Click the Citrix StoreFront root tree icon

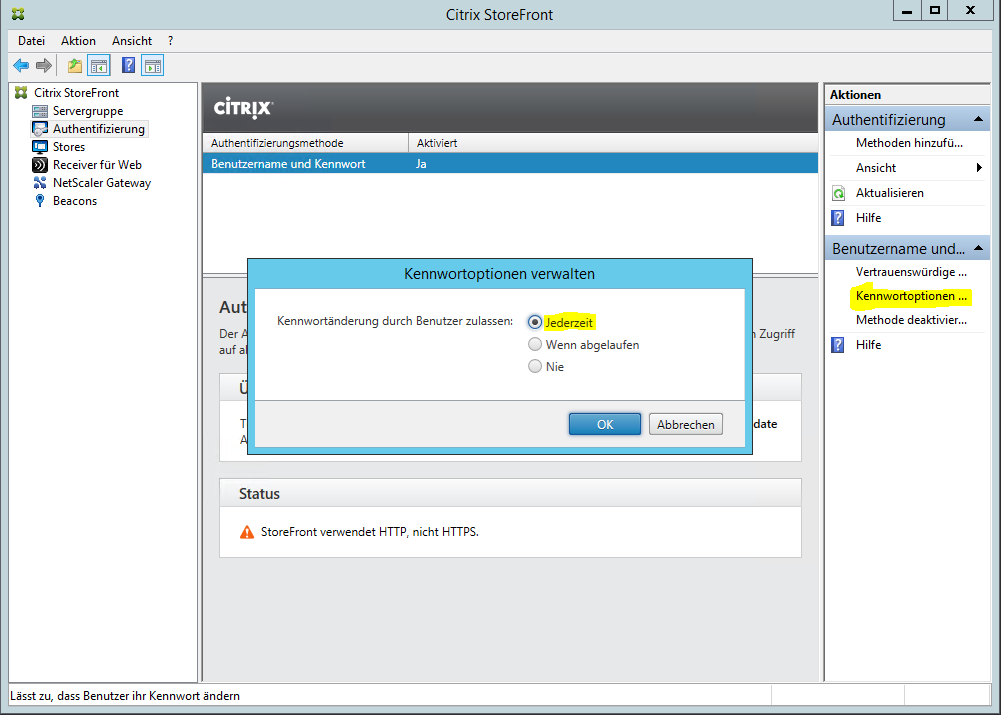point(21,93)
